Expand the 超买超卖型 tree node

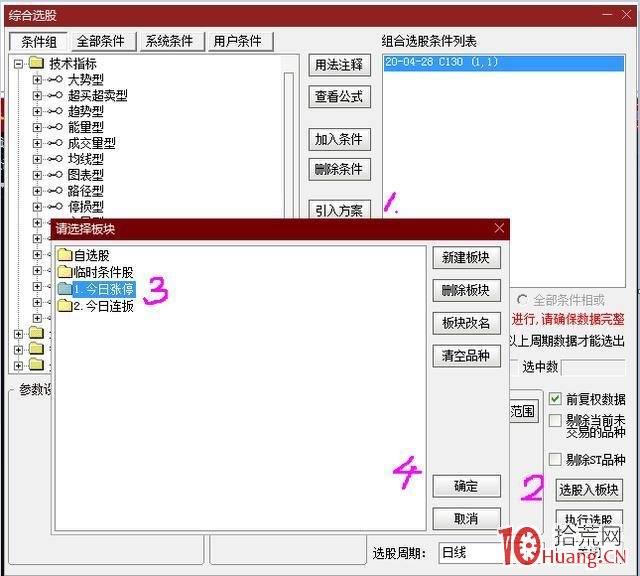[x=37, y=96]
